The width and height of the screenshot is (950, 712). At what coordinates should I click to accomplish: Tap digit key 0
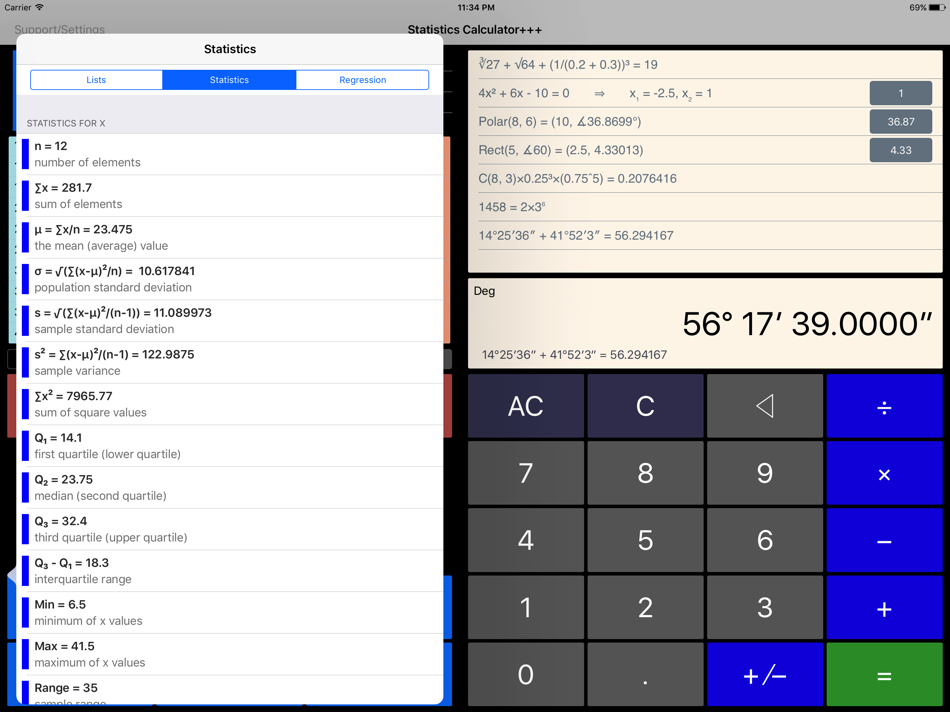[526, 674]
